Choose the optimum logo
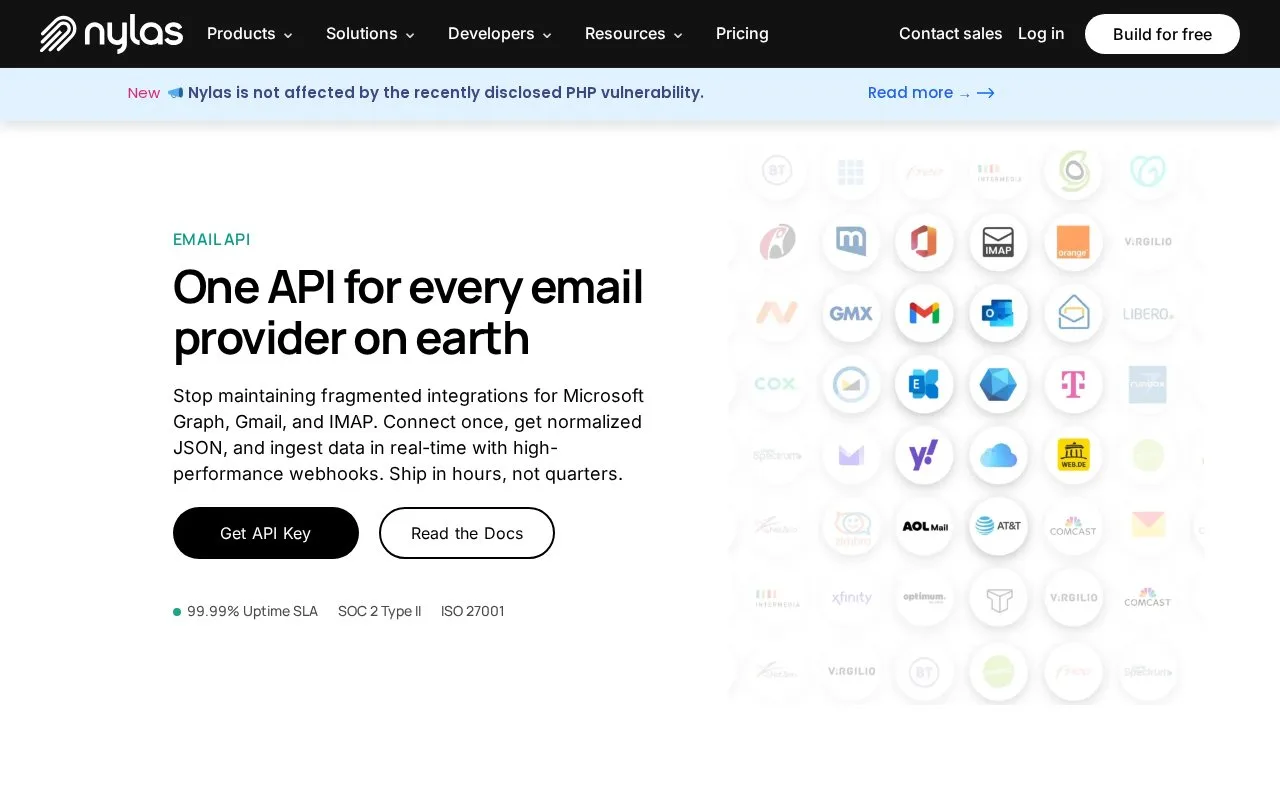This screenshot has height=800, width=1280. (x=924, y=598)
